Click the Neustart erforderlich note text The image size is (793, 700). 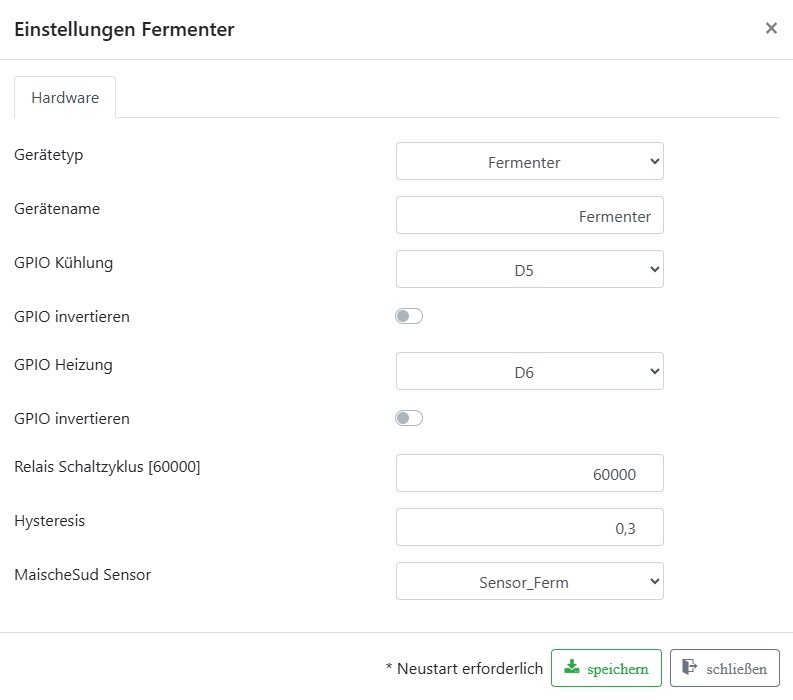coord(464,668)
